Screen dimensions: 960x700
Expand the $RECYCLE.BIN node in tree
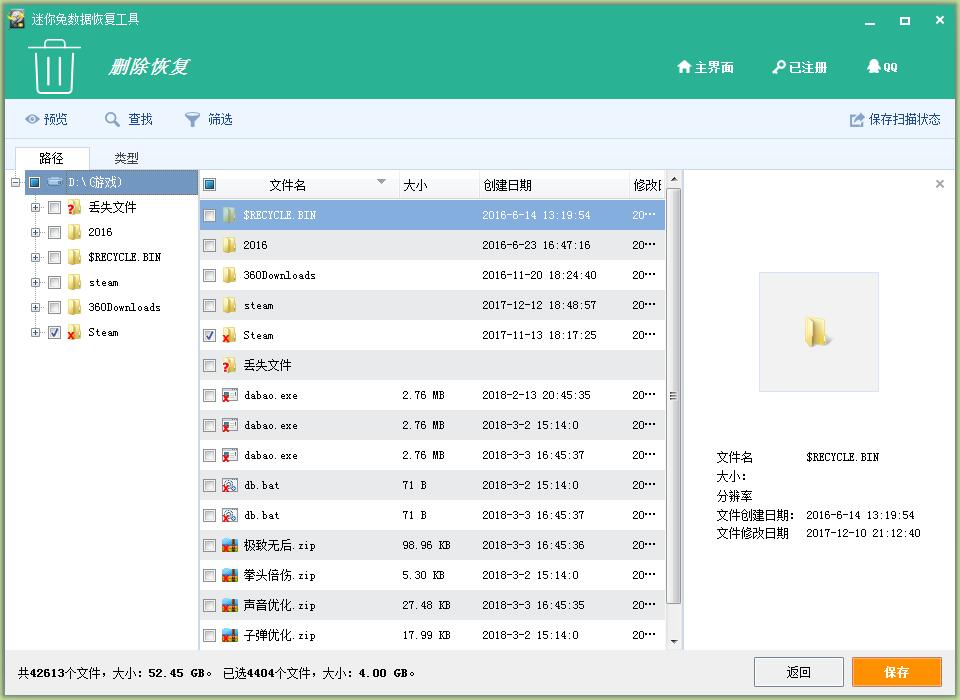(36, 257)
